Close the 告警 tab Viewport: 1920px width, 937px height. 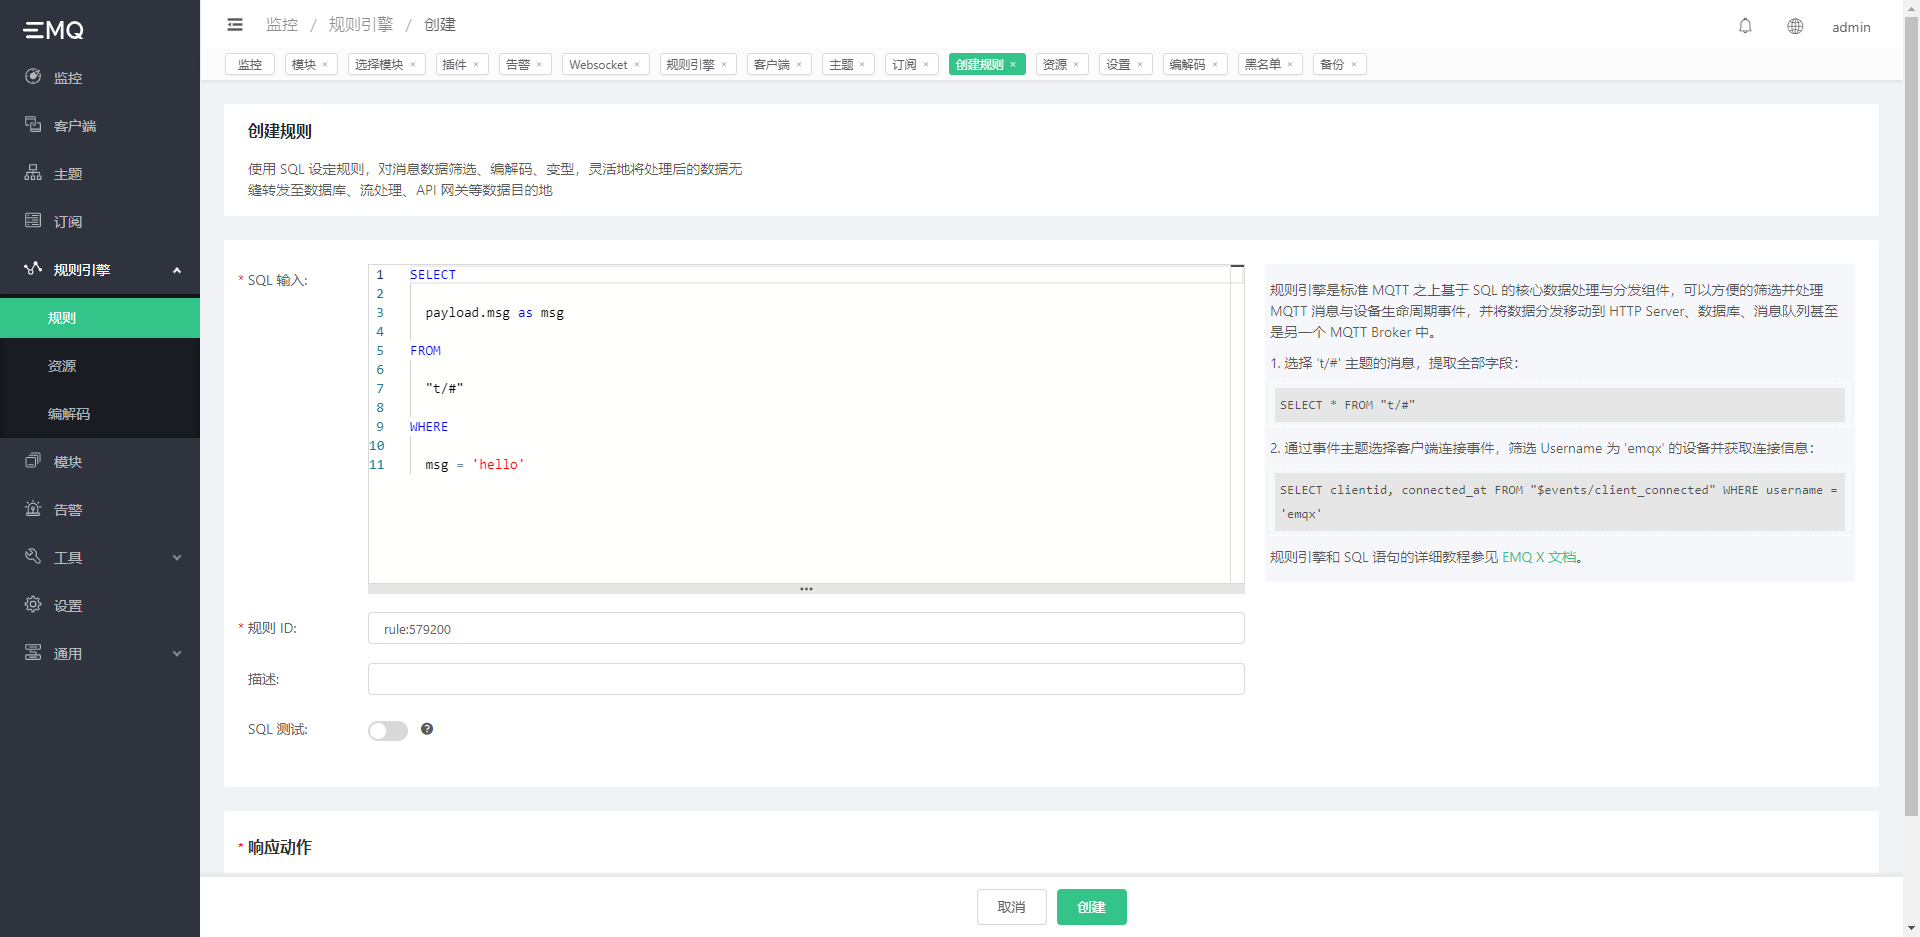(x=539, y=65)
